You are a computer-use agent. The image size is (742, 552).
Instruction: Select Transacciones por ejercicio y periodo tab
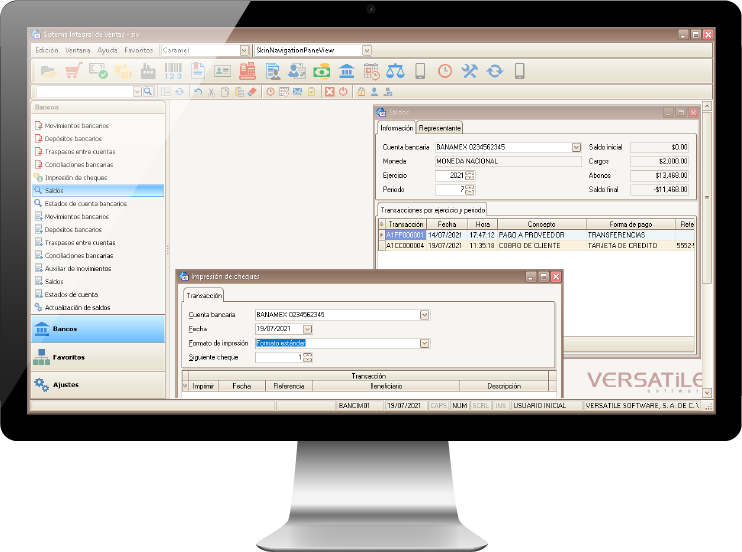433,210
